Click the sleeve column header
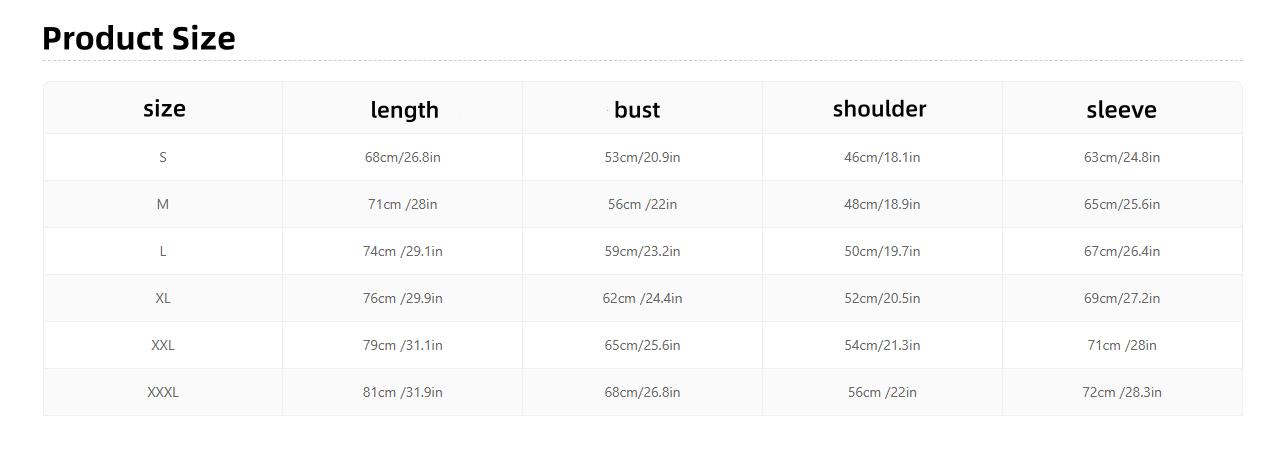The width and height of the screenshot is (1280, 449). point(1121,109)
